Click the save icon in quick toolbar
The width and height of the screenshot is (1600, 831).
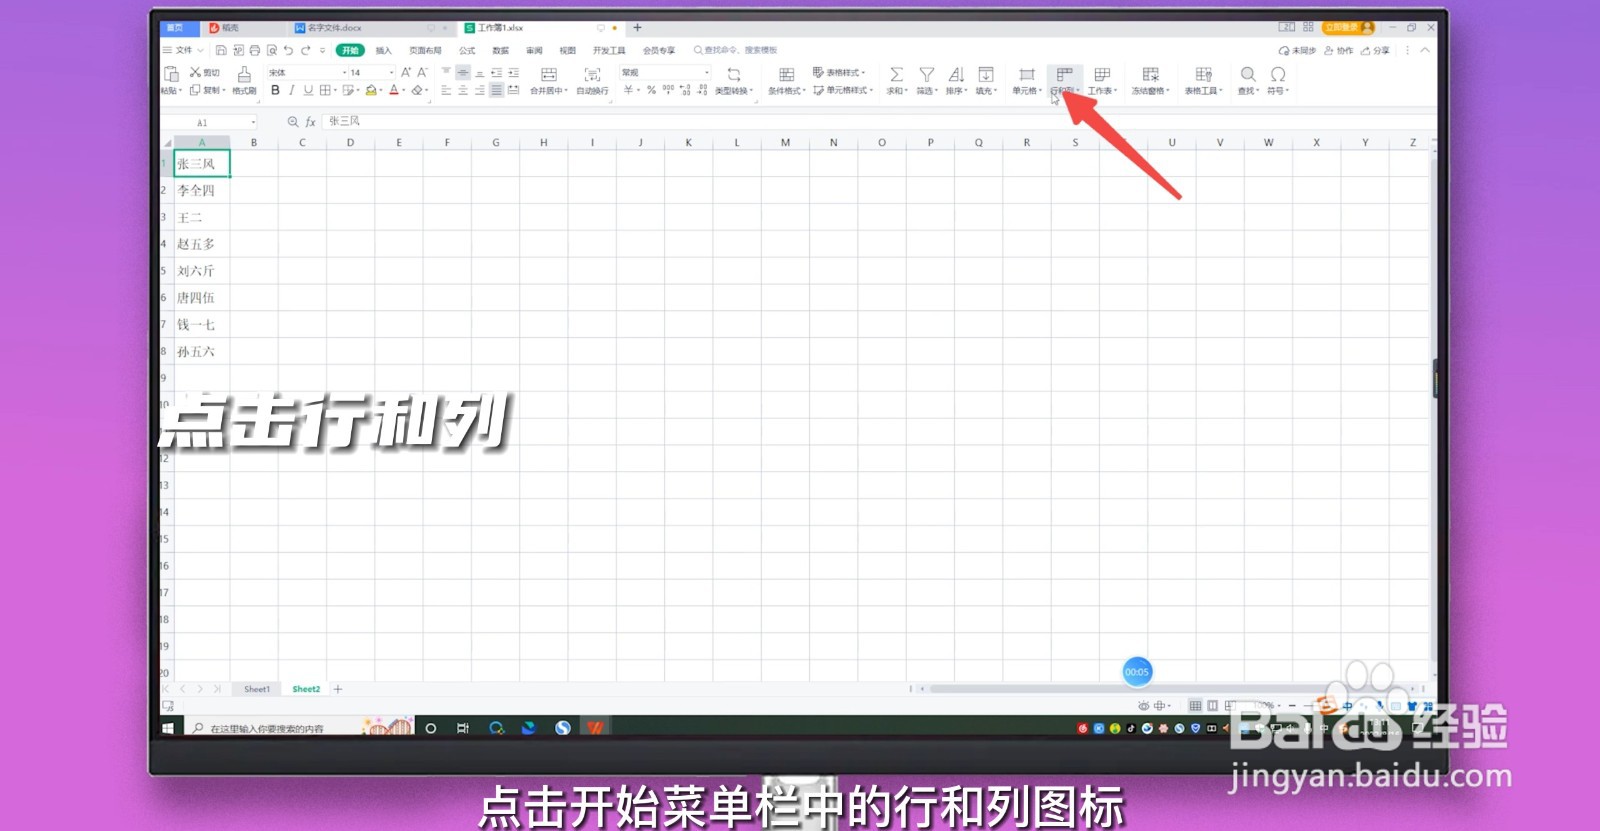221,50
